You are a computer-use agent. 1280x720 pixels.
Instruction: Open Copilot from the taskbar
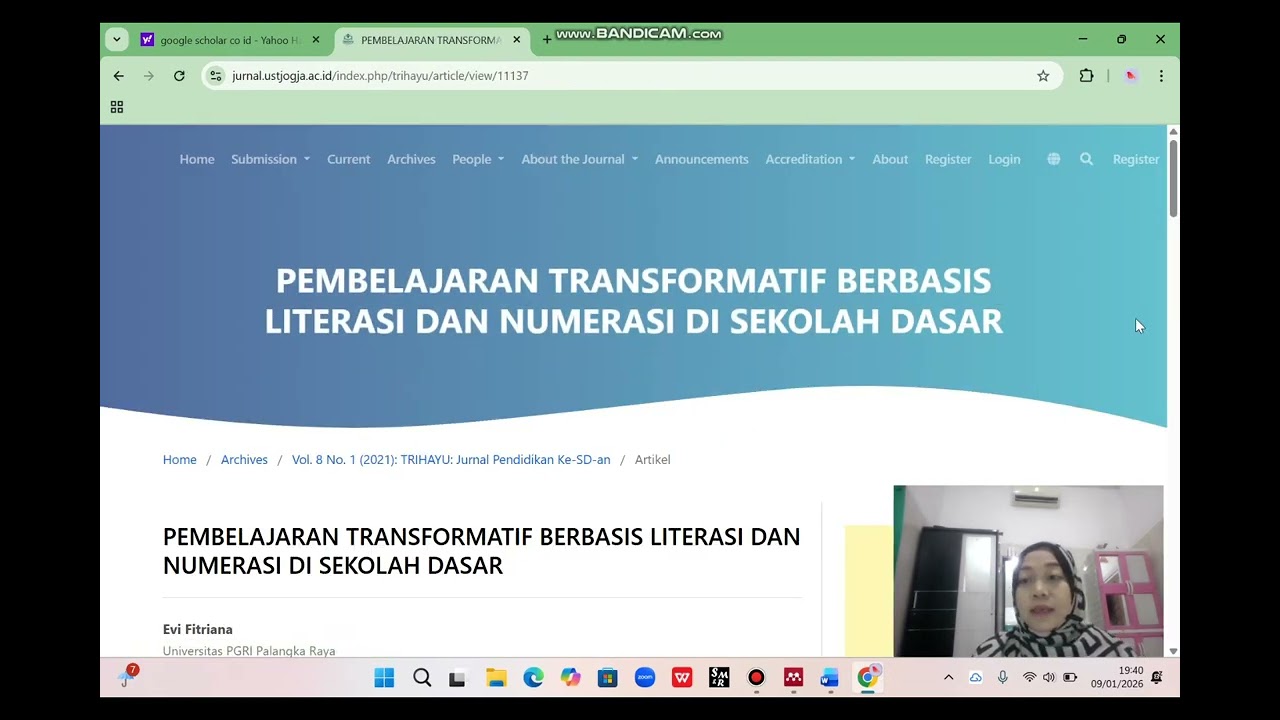coord(570,678)
